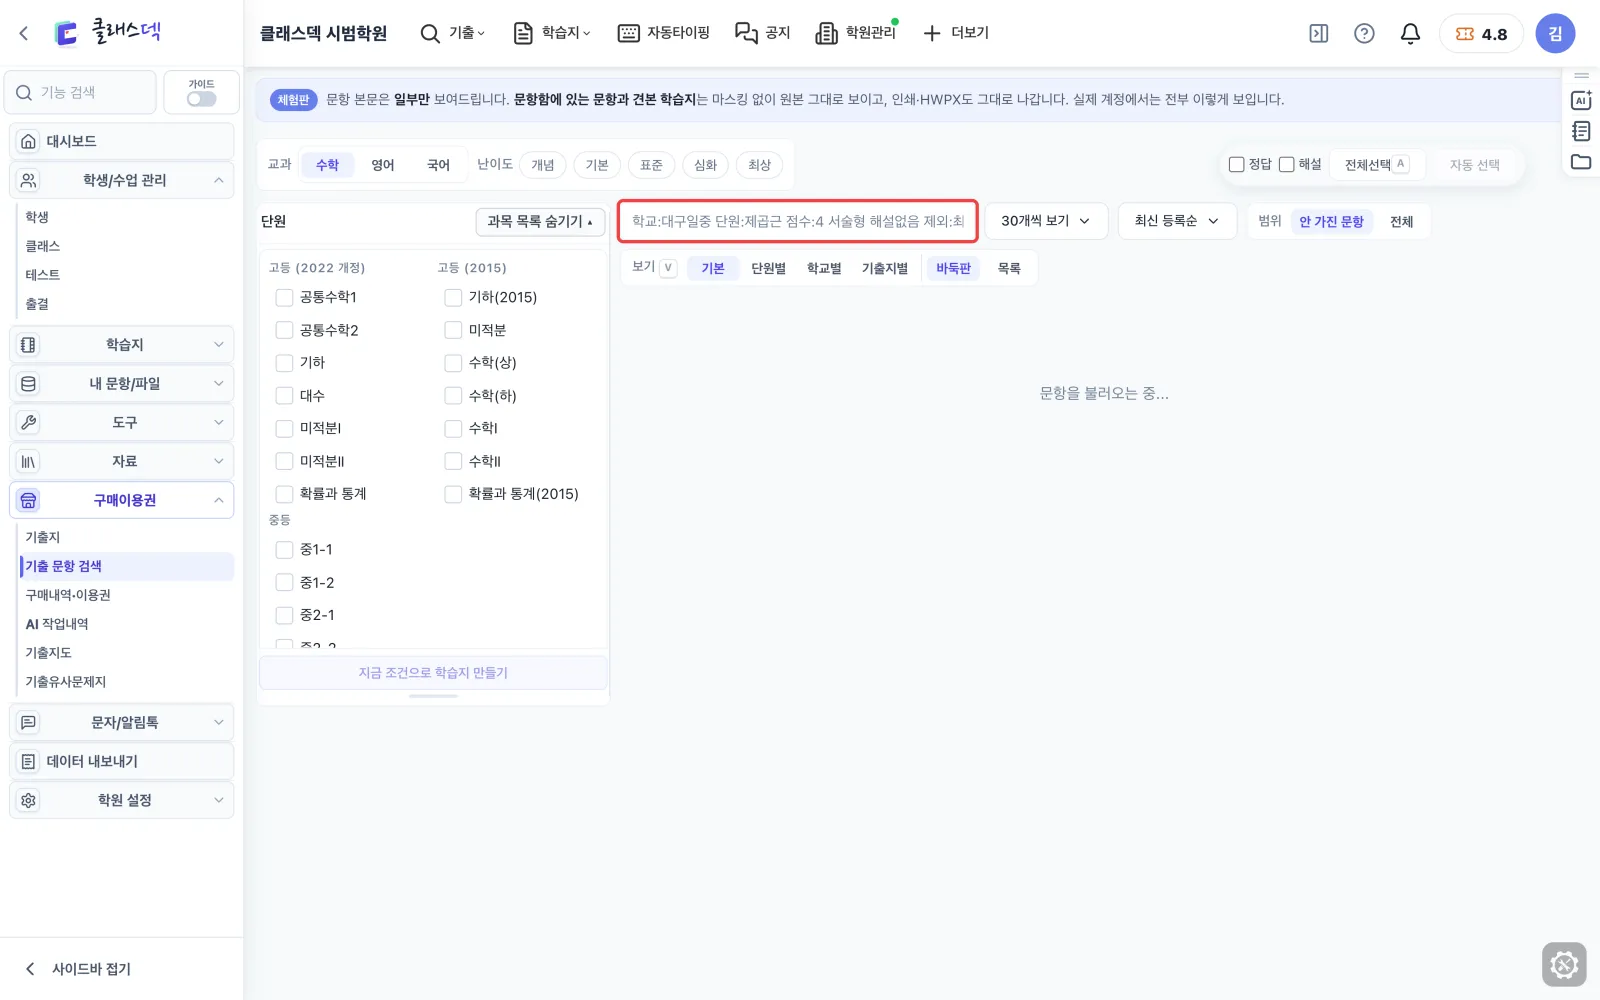Screen dimensions: 1600x1000
Task: Select the 심화 difficulty chip
Action: click(x=705, y=165)
